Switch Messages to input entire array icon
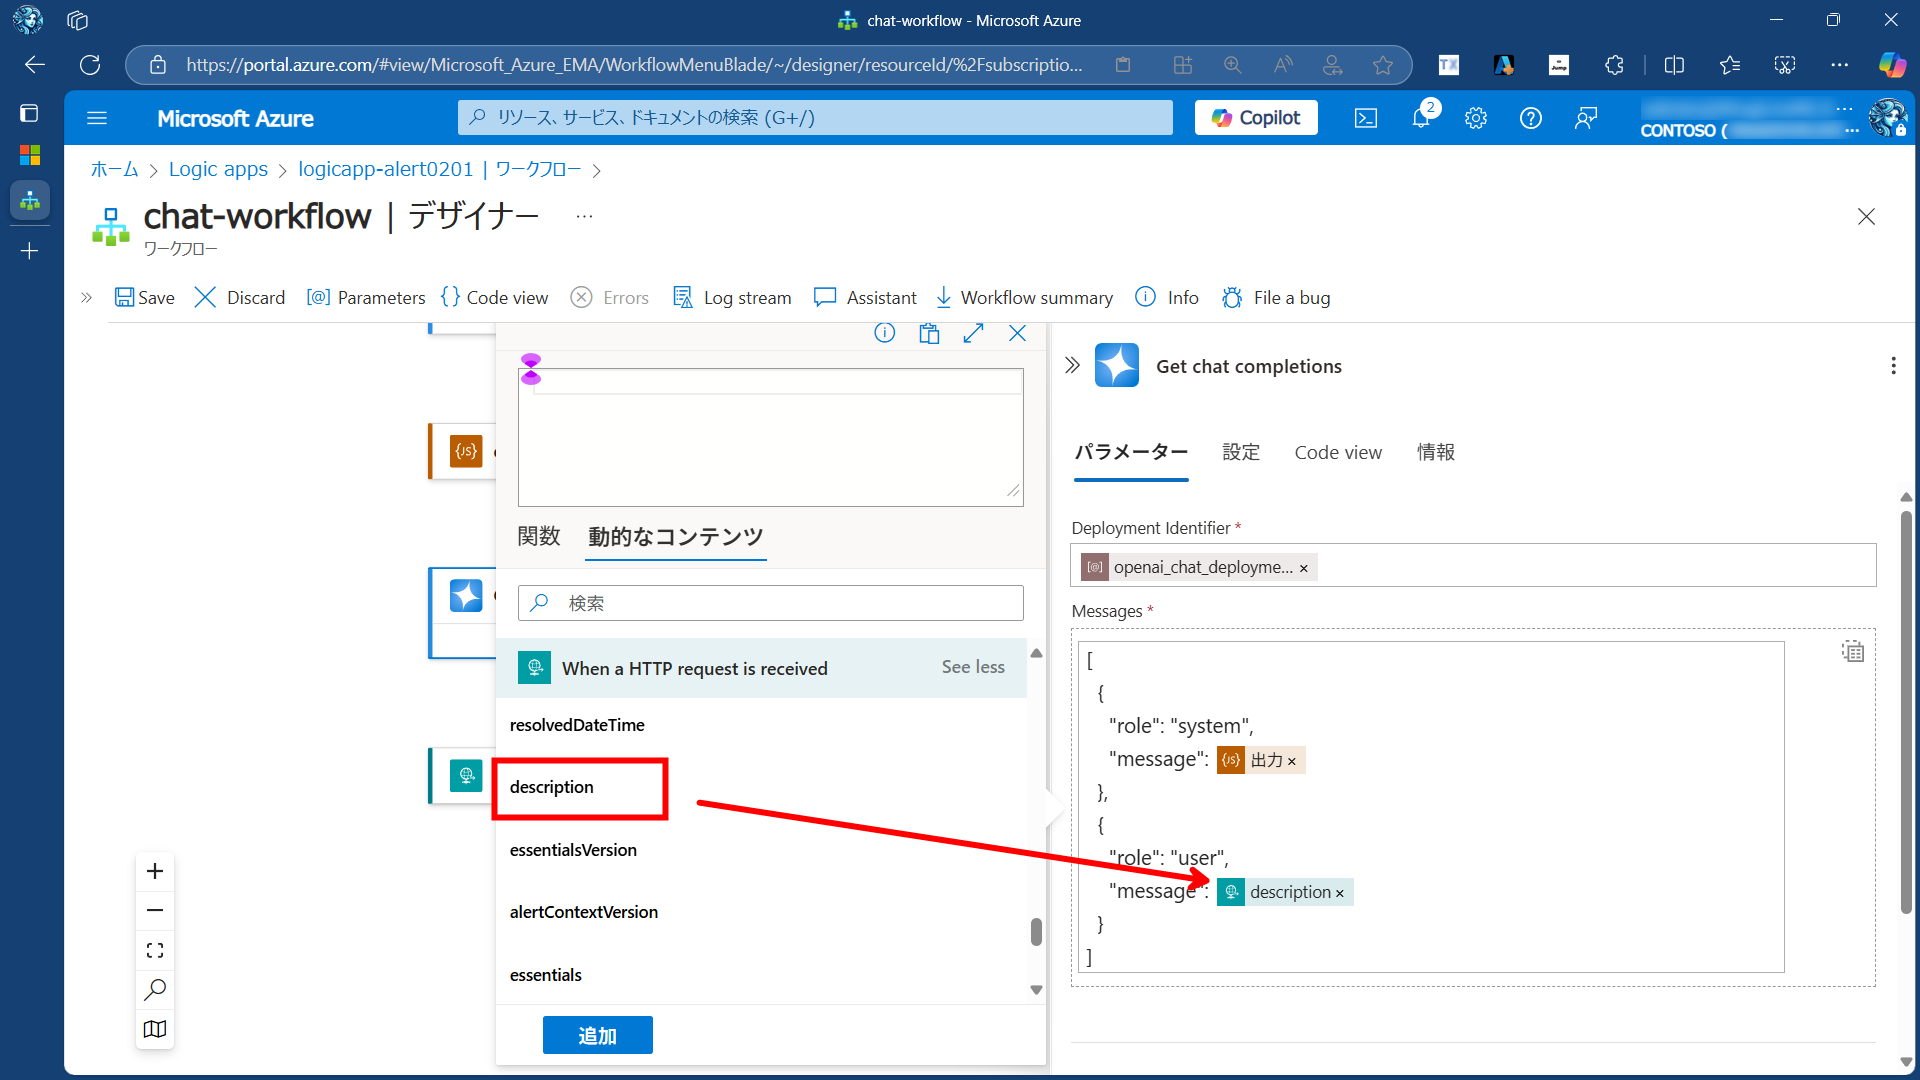The height and width of the screenshot is (1080, 1920). tap(1852, 652)
